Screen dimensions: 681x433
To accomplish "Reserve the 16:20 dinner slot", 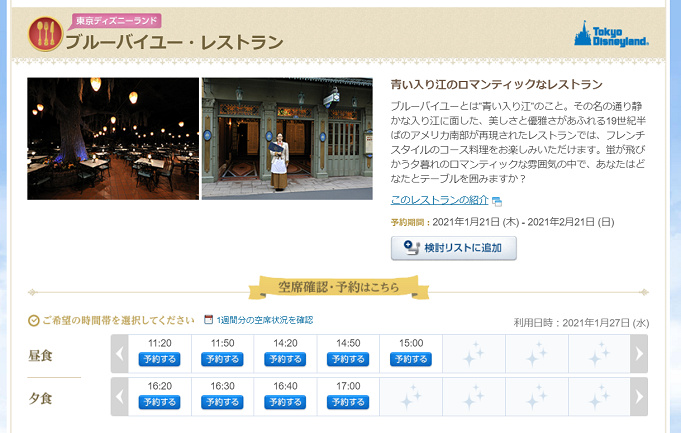I will point(159,402).
